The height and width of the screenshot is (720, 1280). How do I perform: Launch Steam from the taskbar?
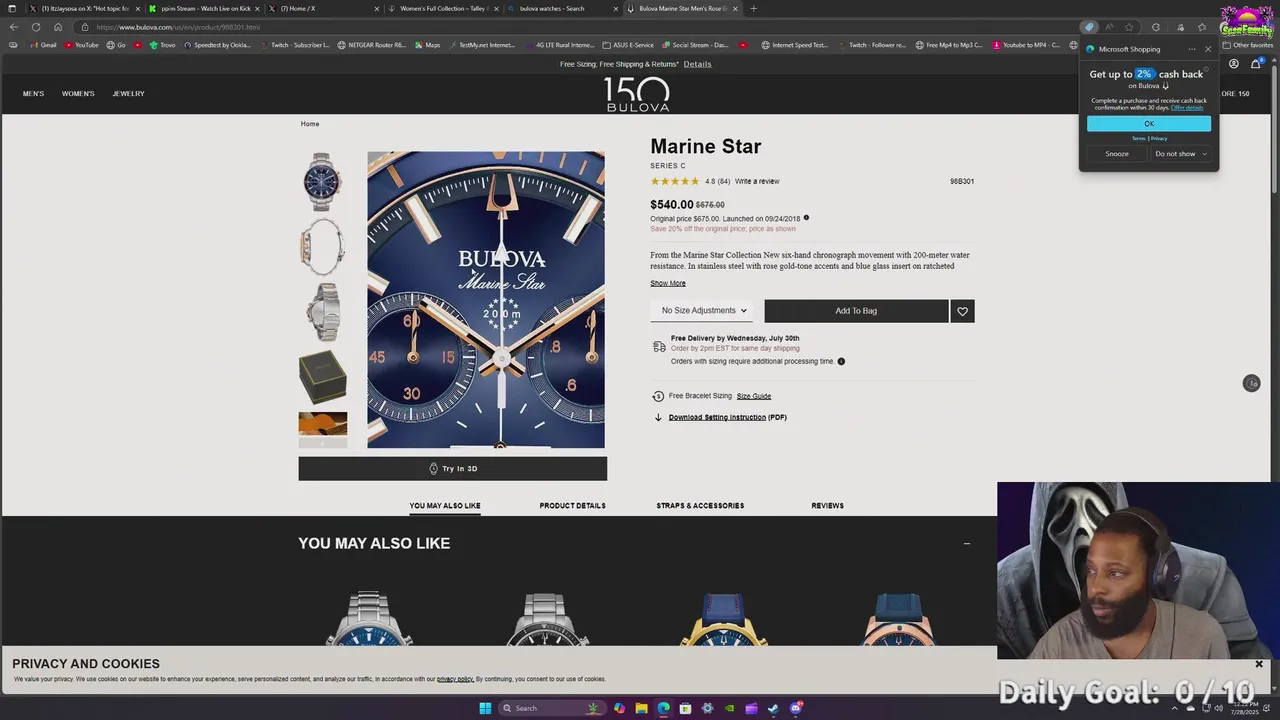click(x=773, y=708)
